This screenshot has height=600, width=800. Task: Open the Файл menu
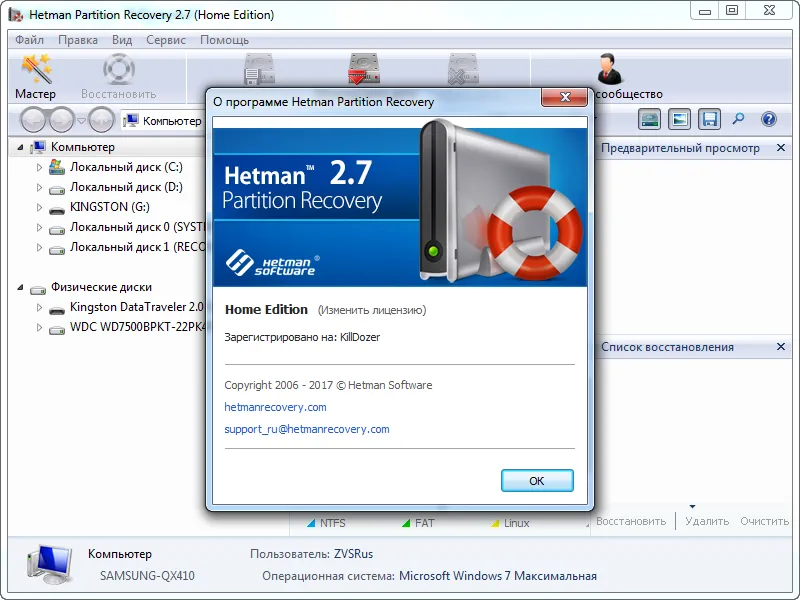point(30,40)
